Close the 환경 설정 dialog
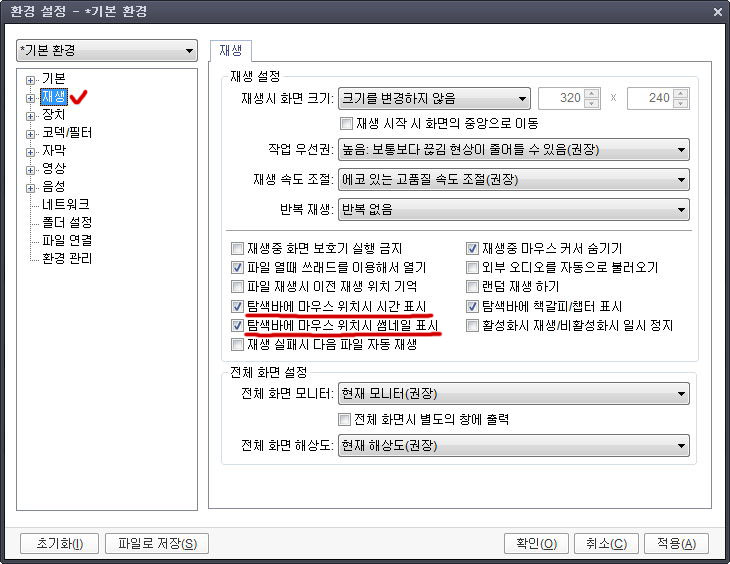This screenshot has width=730, height=564. [x=717, y=12]
